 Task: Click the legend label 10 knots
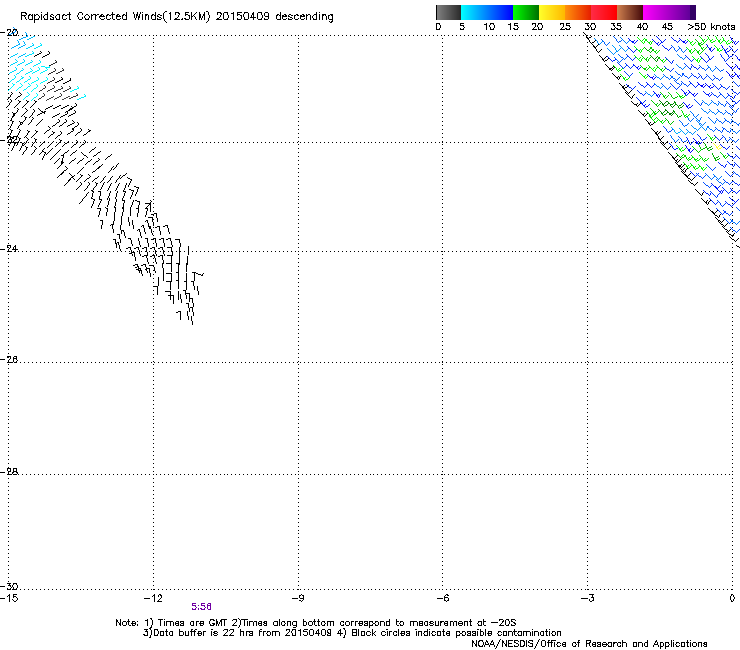(x=489, y=27)
